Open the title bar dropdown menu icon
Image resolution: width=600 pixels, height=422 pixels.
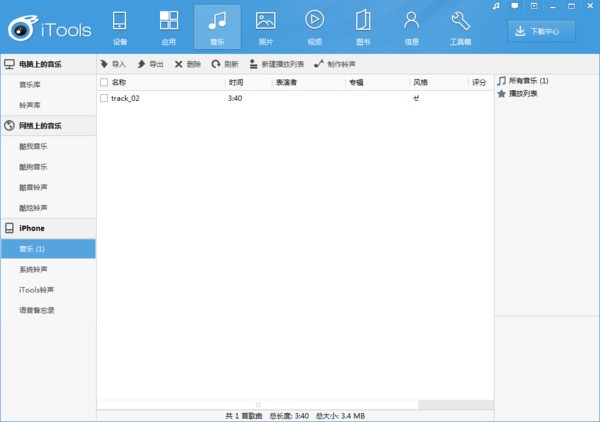534,6
